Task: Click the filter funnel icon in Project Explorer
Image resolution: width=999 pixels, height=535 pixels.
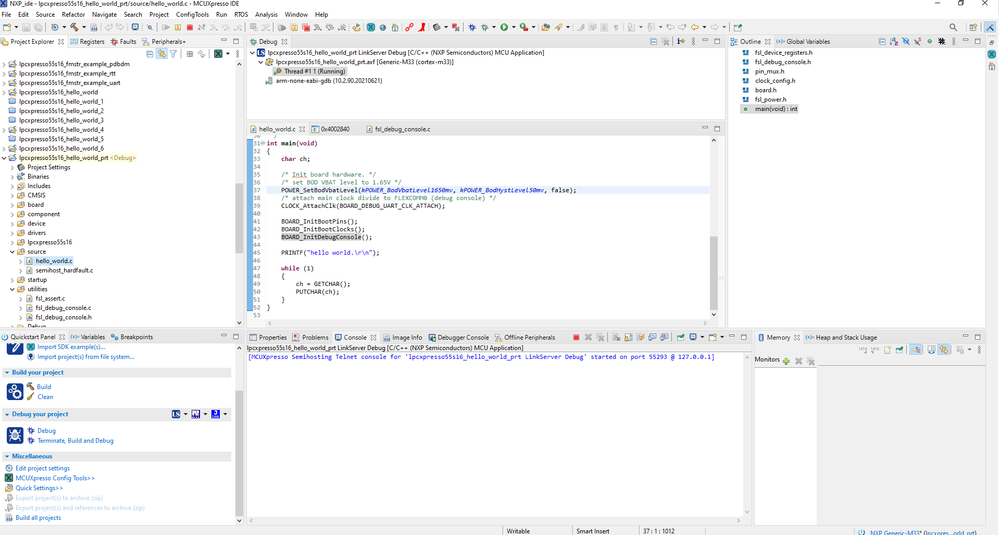Action: click(x=173, y=54)
